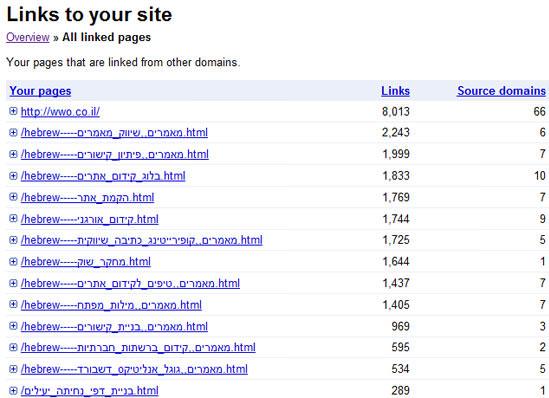Select the links count "969"
549x398 pixels.
[x=401, y=327]
